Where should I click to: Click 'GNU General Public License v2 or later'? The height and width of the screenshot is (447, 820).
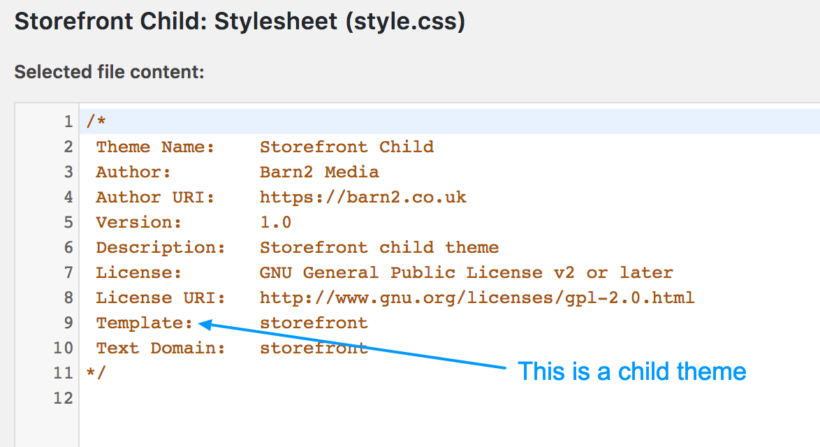[466, 272]
